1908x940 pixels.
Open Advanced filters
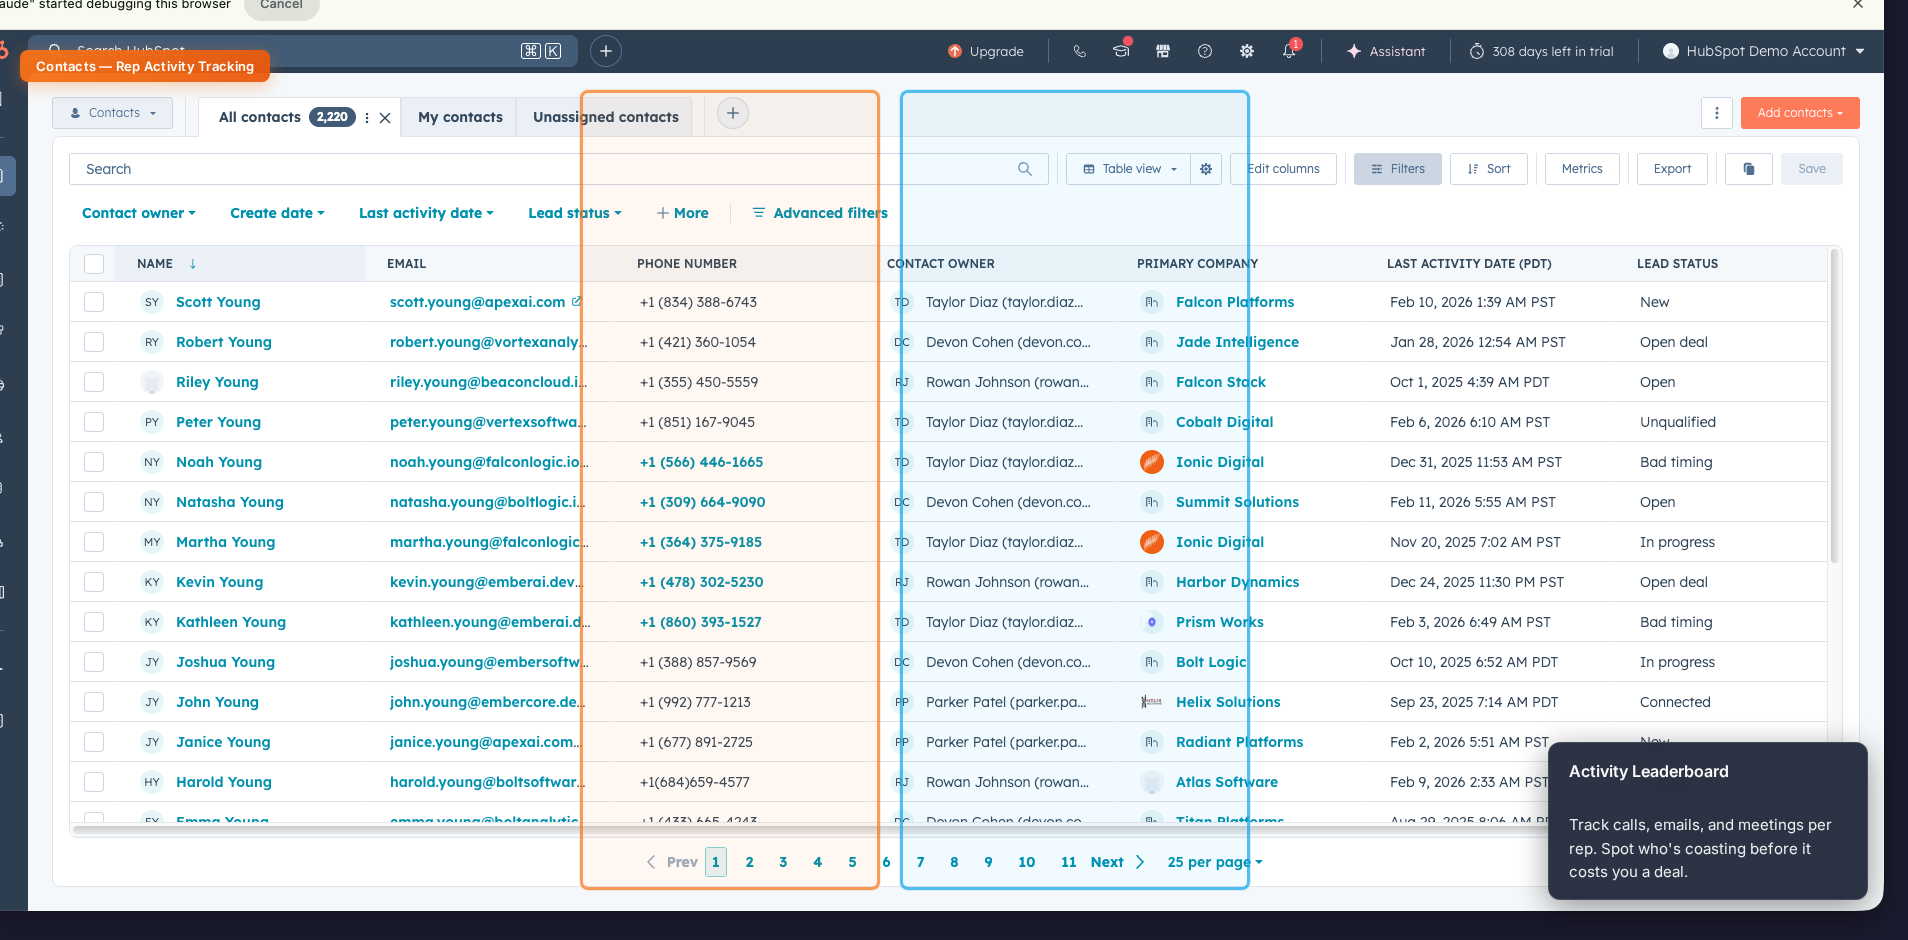click(820, 213)
